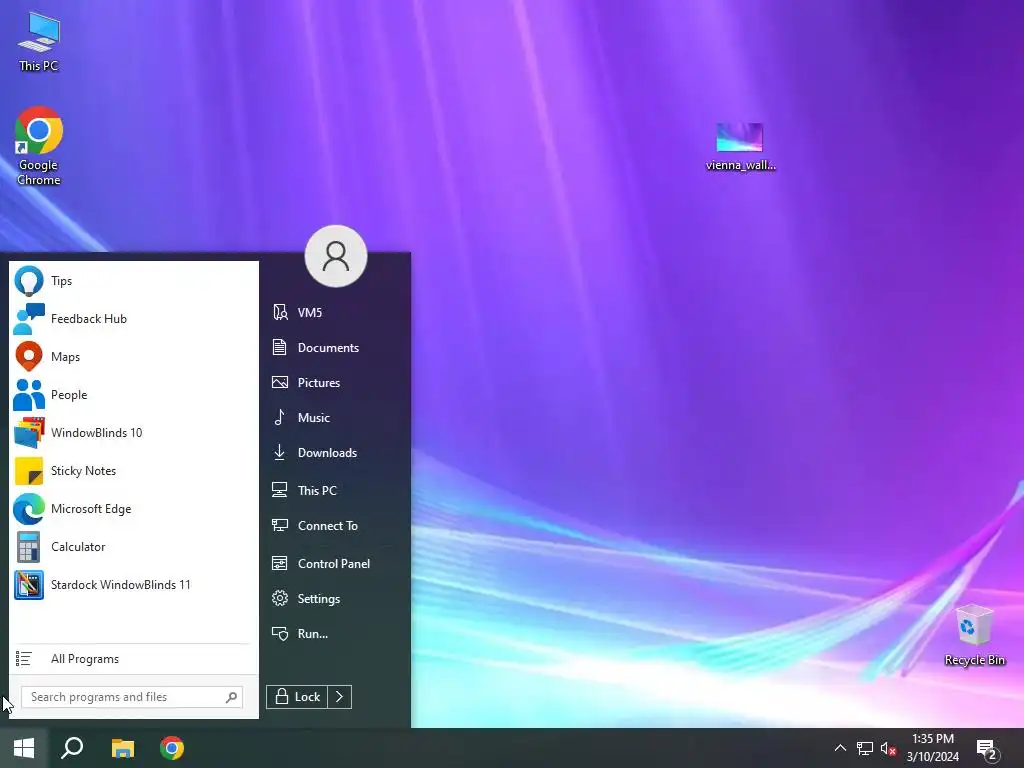Viewport: 1024px width, 768px height.
Task: Select Connect To in Start menu
Action: [336, 526]
